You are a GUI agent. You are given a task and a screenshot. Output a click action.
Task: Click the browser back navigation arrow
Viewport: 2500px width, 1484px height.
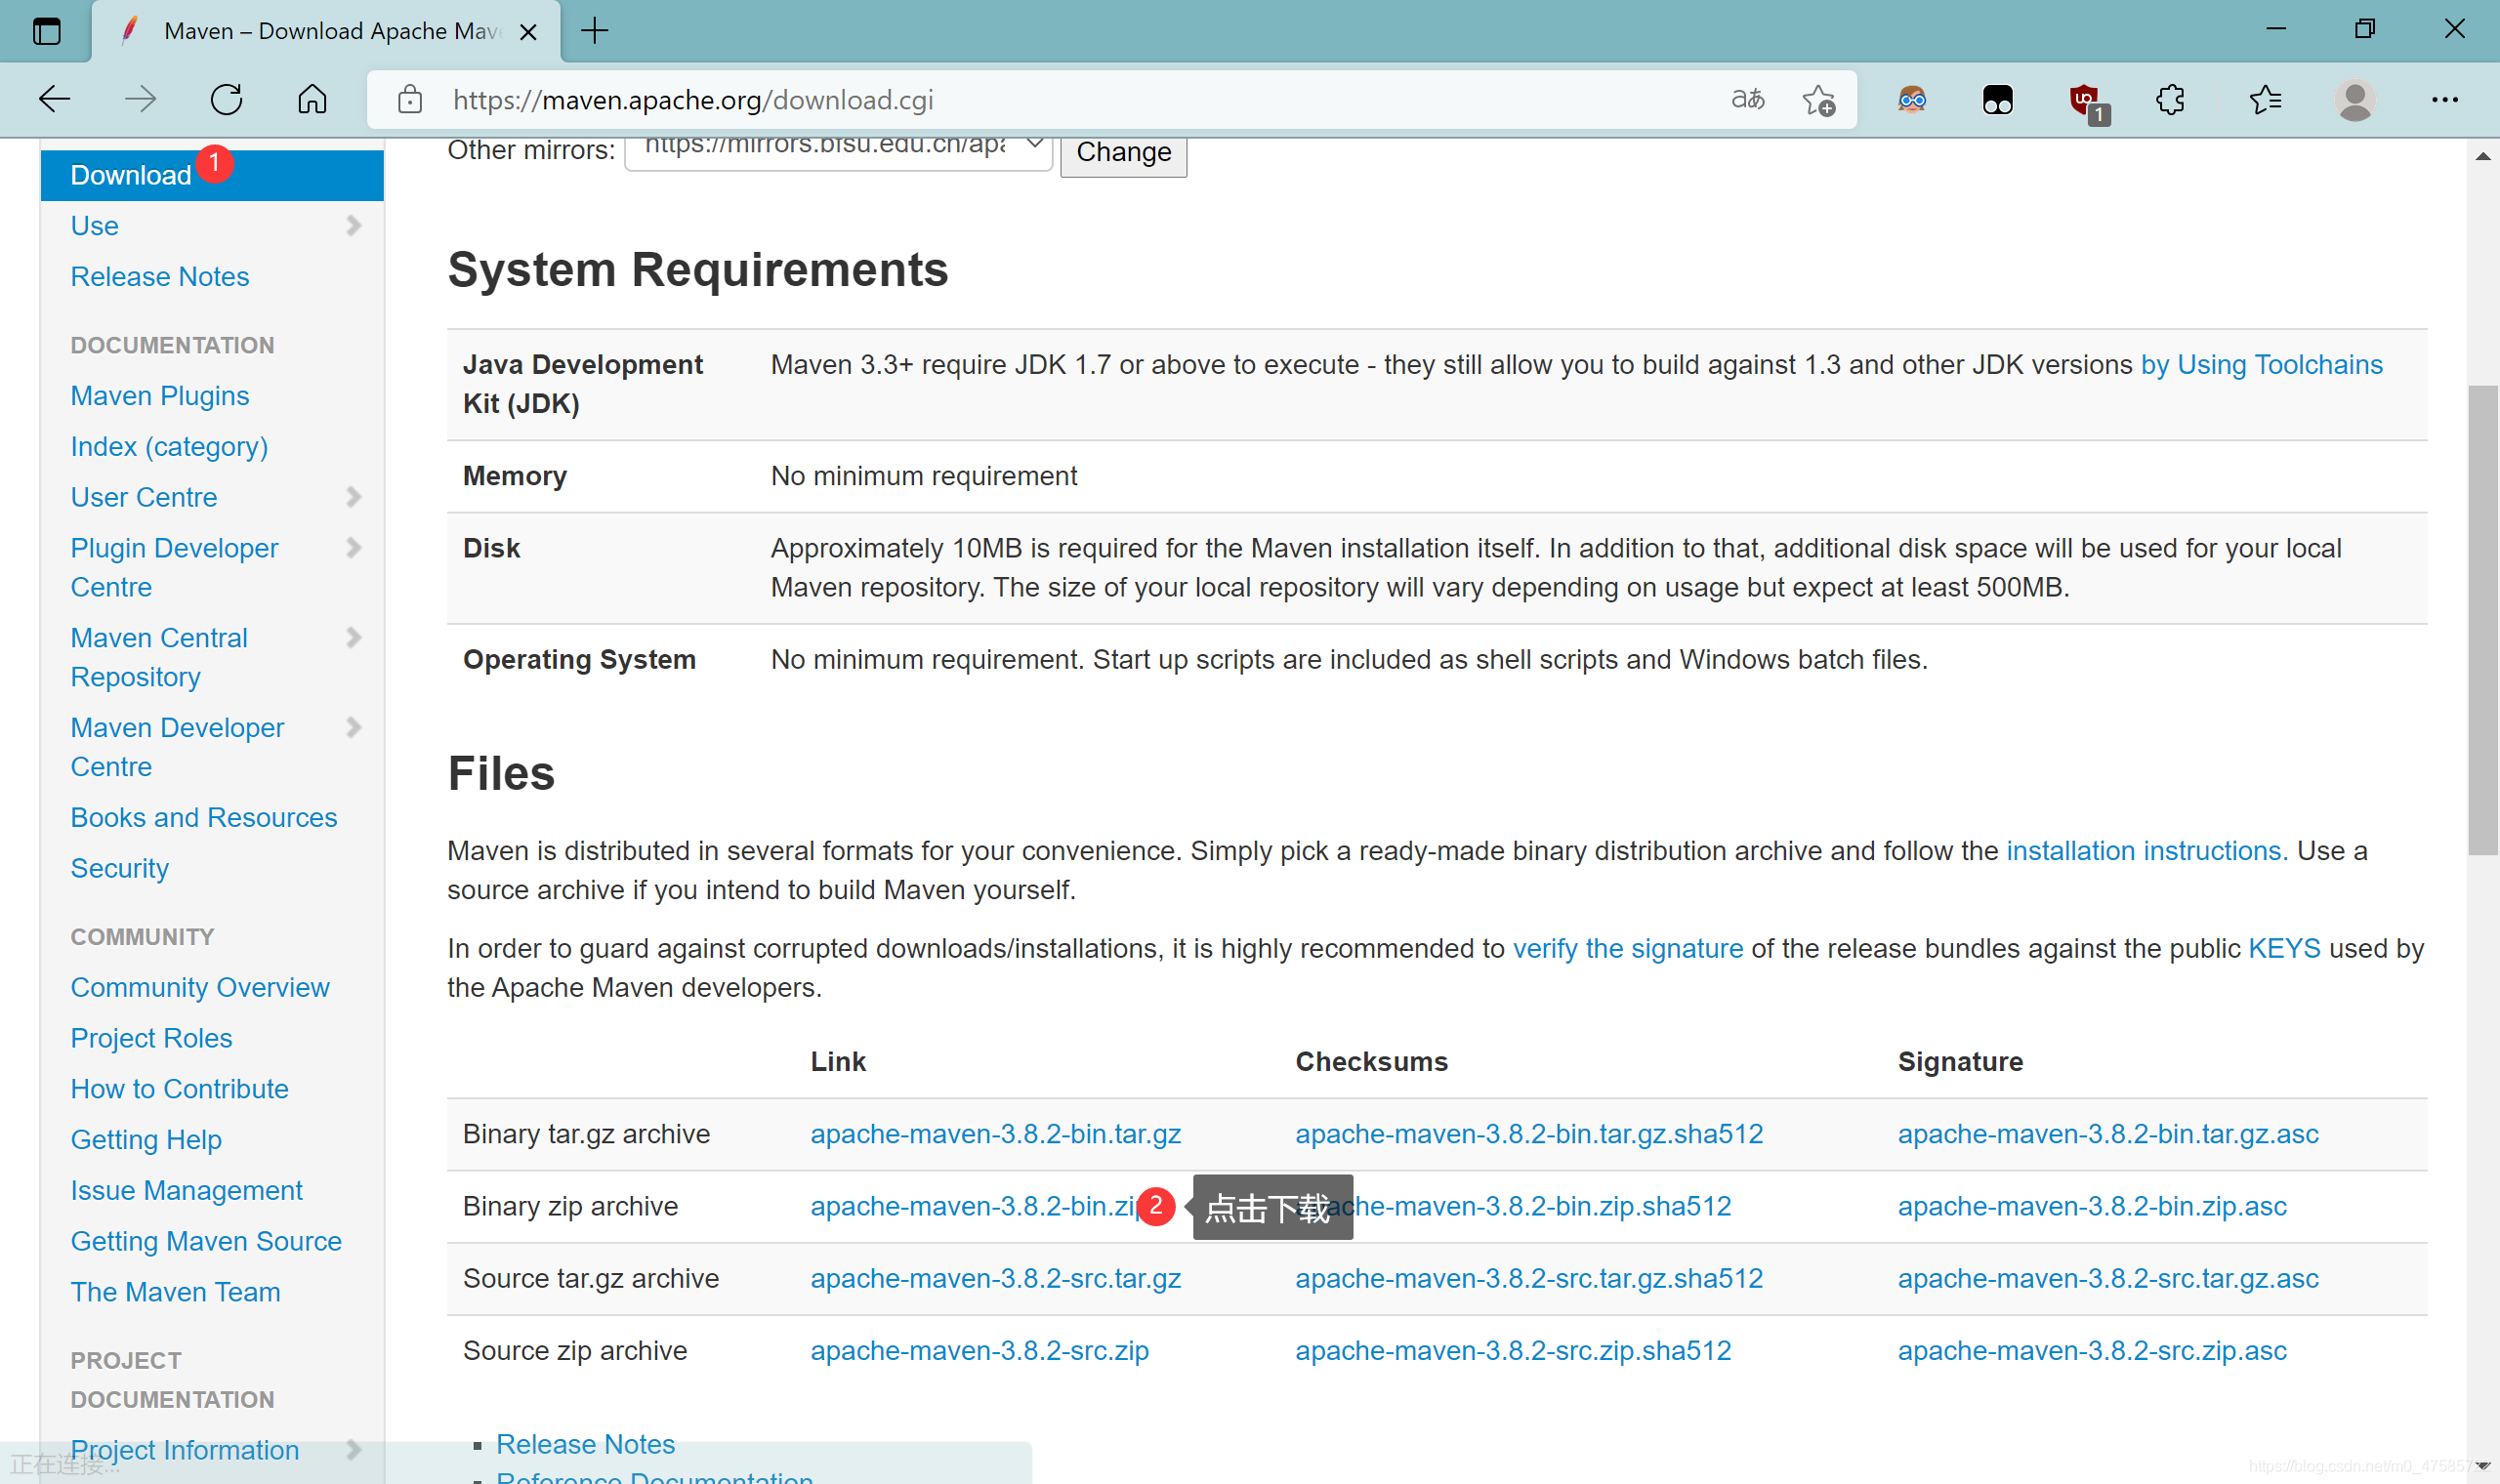(53, 99)
